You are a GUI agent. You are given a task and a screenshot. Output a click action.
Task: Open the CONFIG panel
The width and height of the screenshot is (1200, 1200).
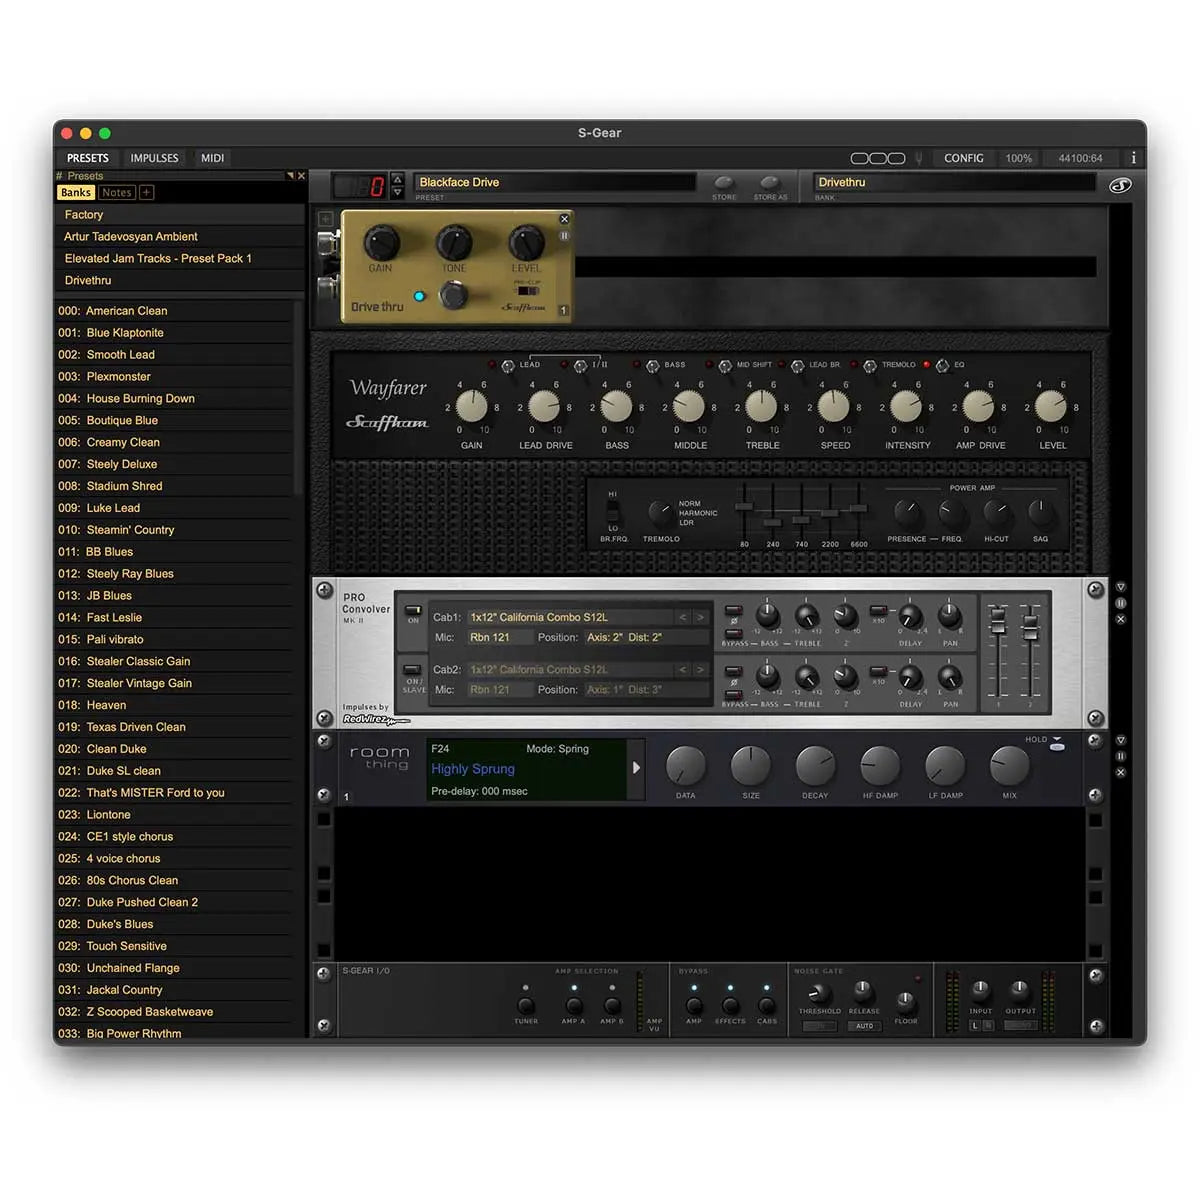pos(963,157)
